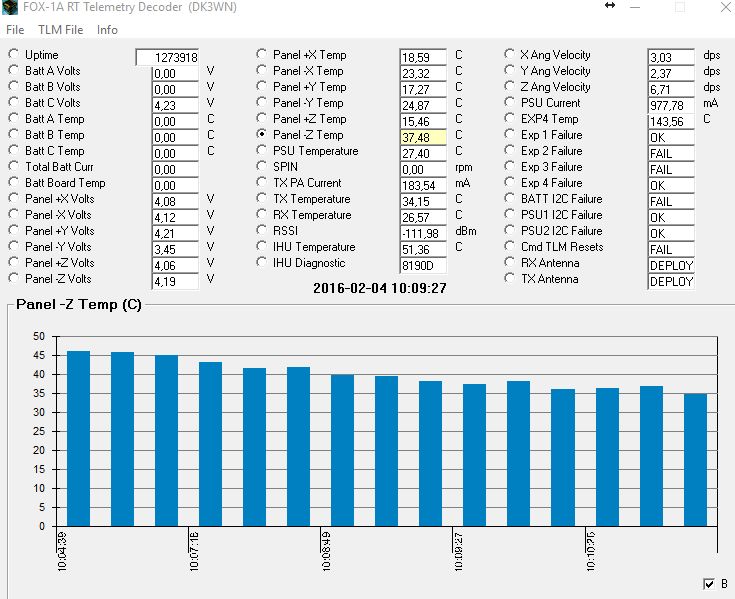
Task: Click the RX Antenna DEPLOY field
Action: 671,265
